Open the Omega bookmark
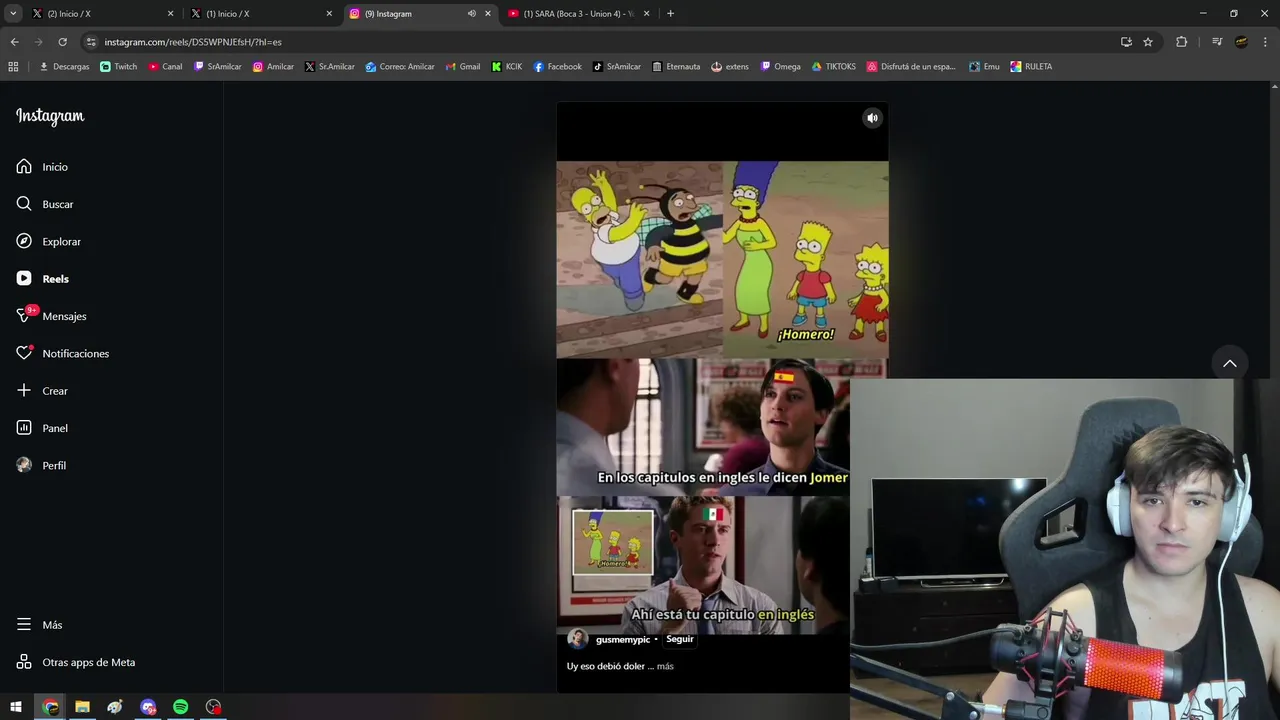Viewport: 1280px width, 720px height. tap(780, 67)
